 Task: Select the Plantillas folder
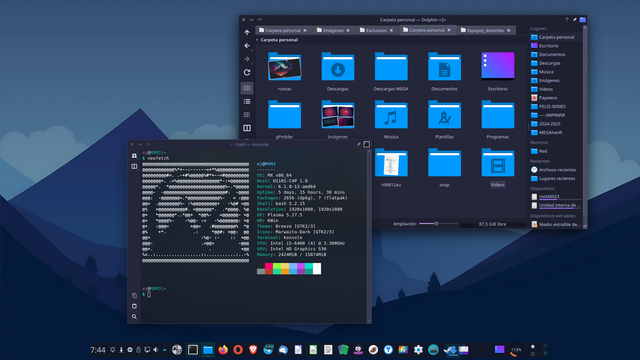(444, 120)
